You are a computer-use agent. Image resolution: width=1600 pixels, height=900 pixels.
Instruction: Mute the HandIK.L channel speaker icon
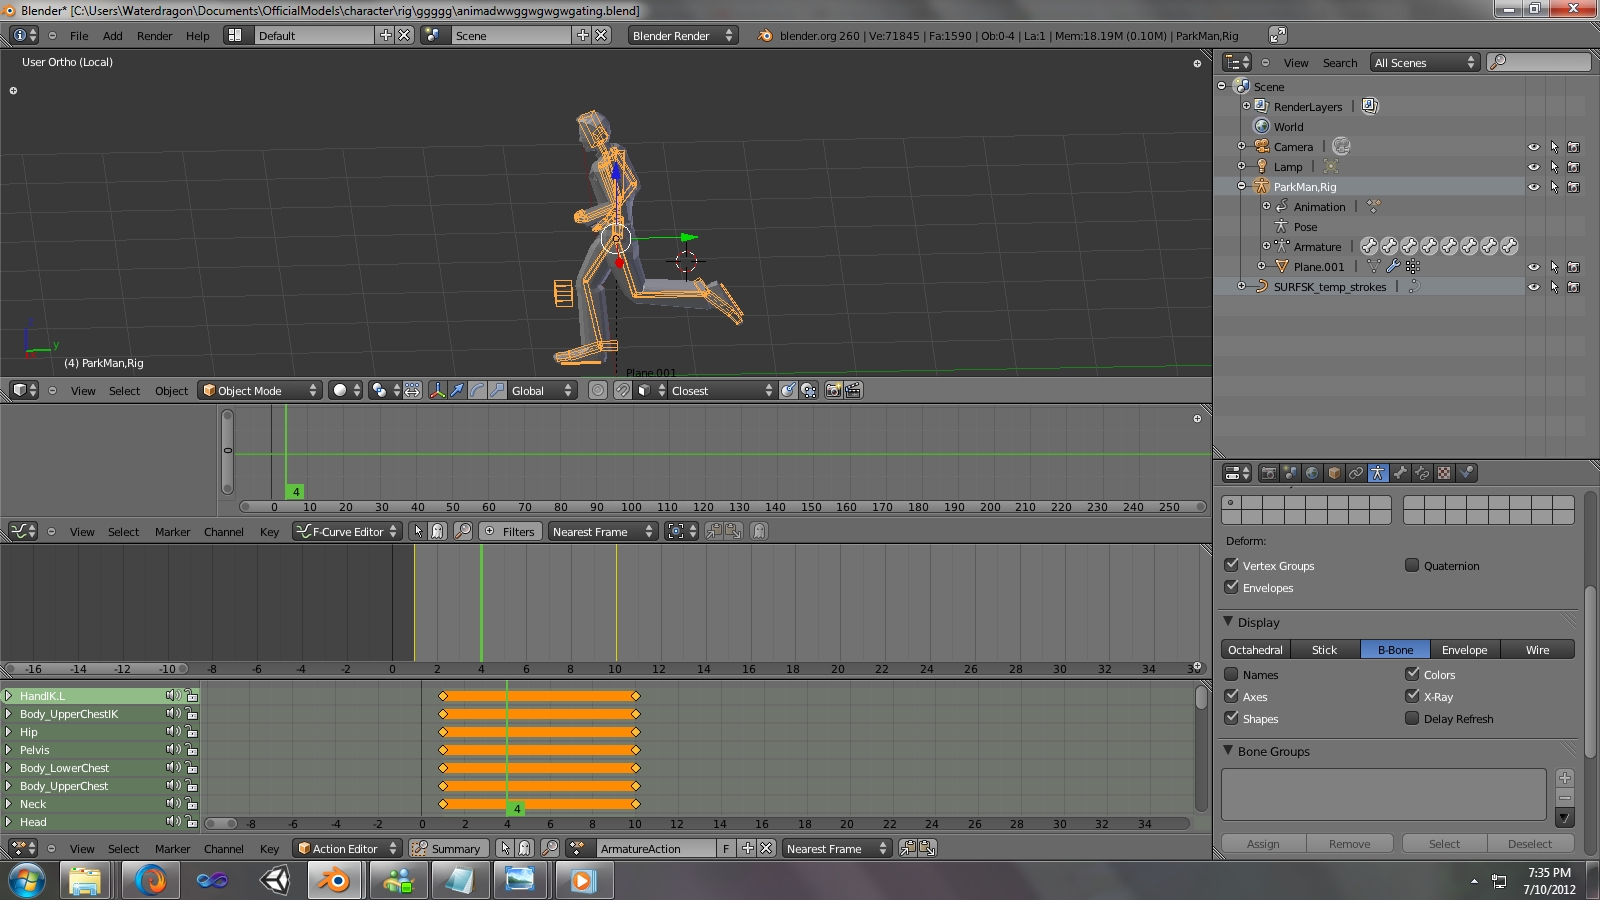tap(173, 695)
